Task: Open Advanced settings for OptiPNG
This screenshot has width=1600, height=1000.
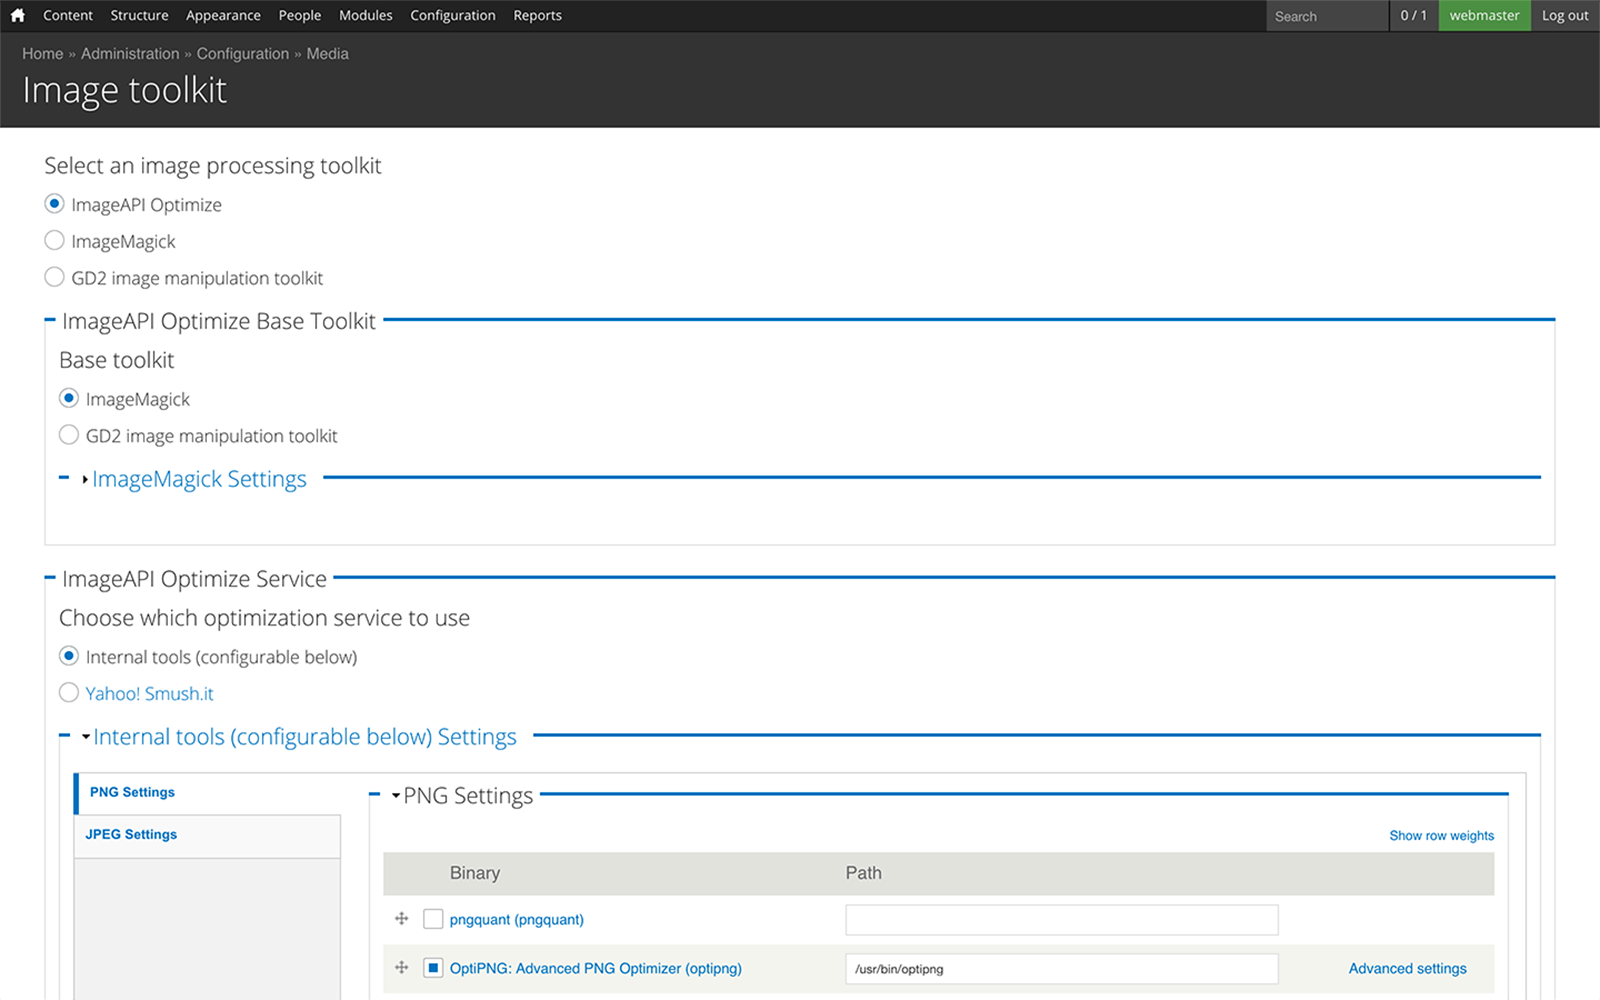Action: tap(1407, 968)
